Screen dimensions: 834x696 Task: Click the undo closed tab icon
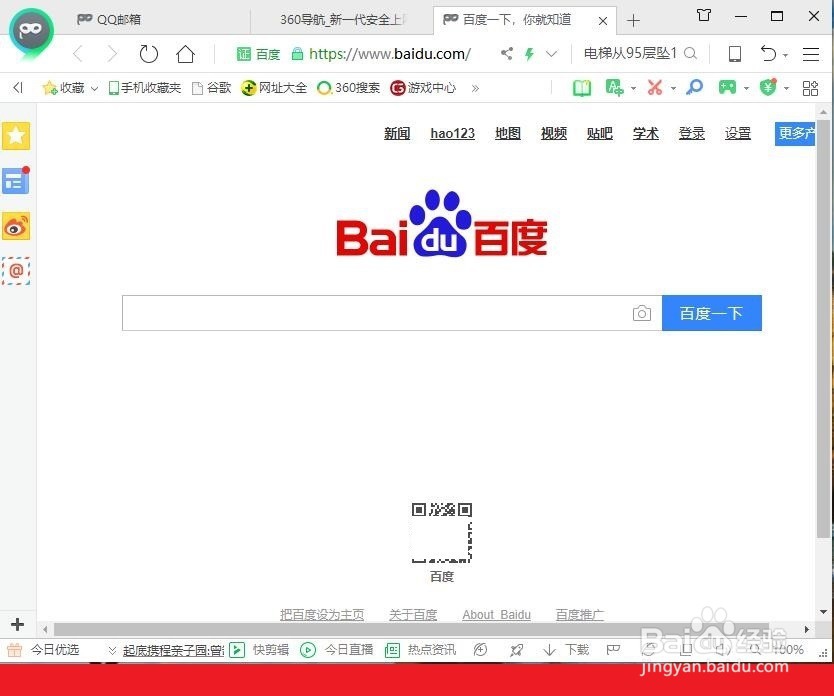[x=768, y=54]
